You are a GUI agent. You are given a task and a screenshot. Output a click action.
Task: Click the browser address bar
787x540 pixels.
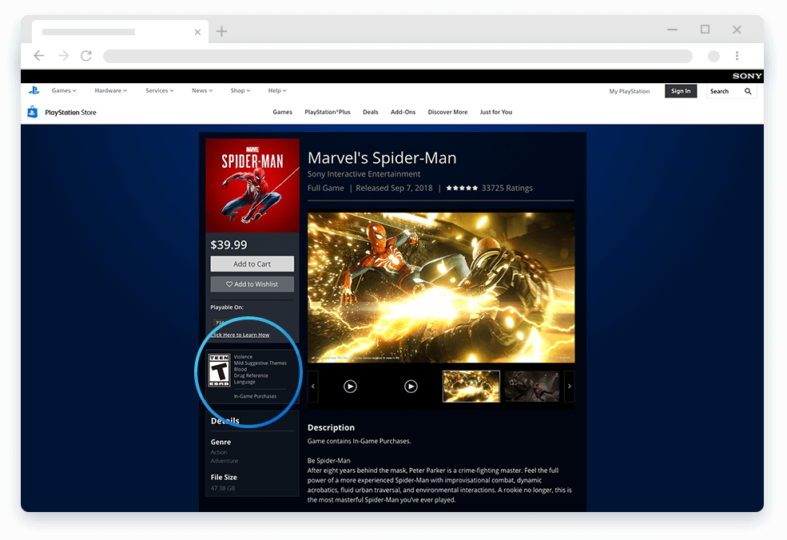(398, 56)
